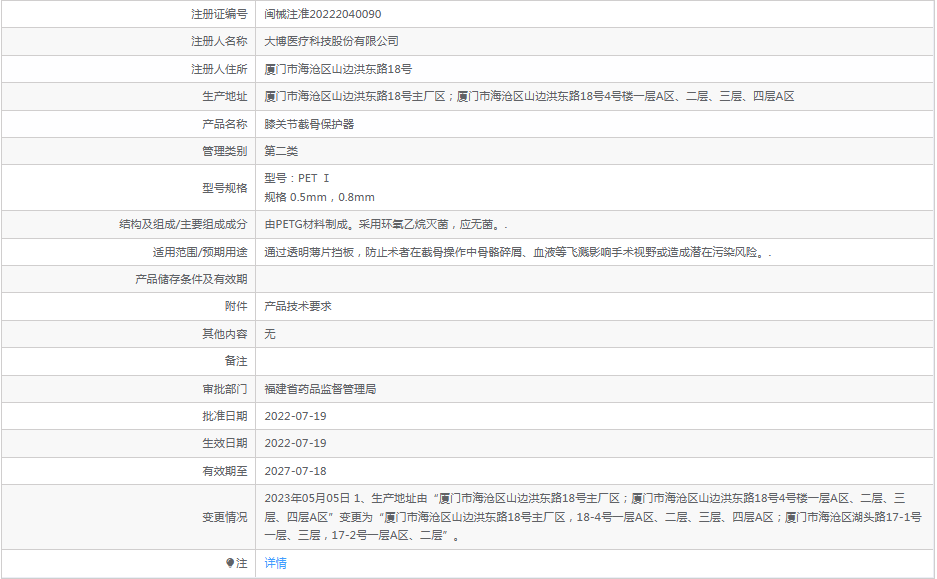
Task: Click the model text 型号：PET I
Action: pyautogui.click(x=296, y=178)
